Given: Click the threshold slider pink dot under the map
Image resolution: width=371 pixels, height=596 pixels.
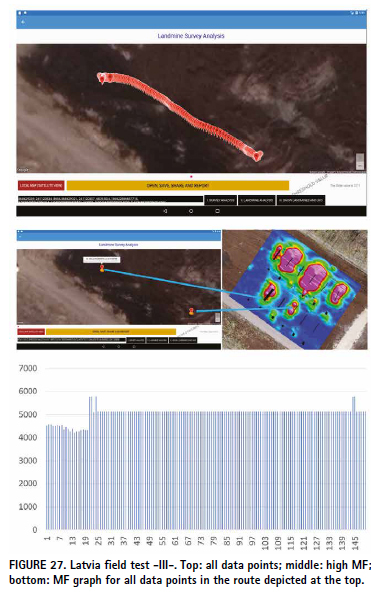Looking at the screenshot, I should coord(191,176).
